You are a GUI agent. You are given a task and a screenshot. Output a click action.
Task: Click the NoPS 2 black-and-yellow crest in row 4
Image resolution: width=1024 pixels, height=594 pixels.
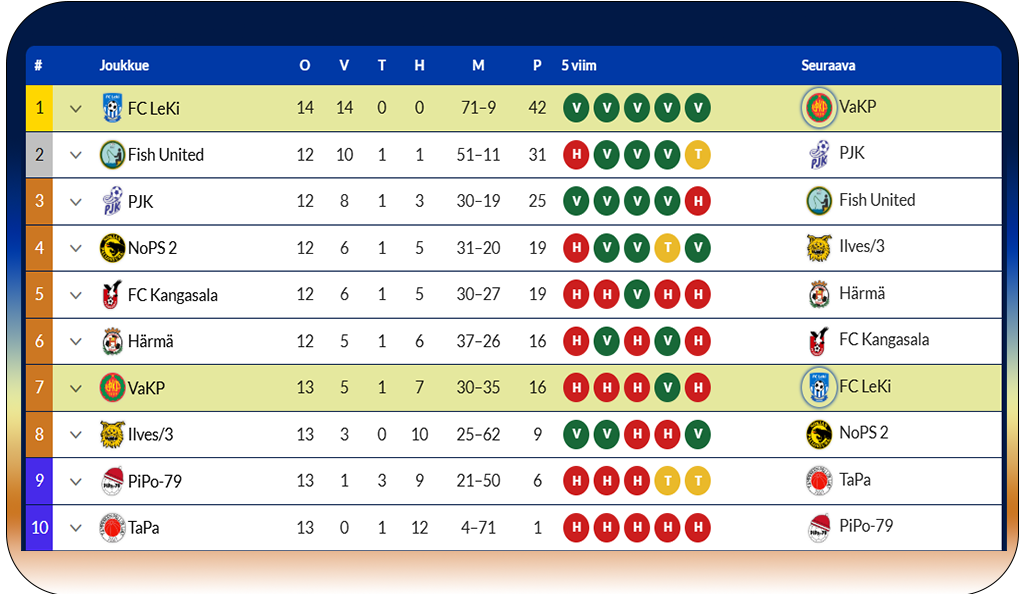tap(112, 248)
